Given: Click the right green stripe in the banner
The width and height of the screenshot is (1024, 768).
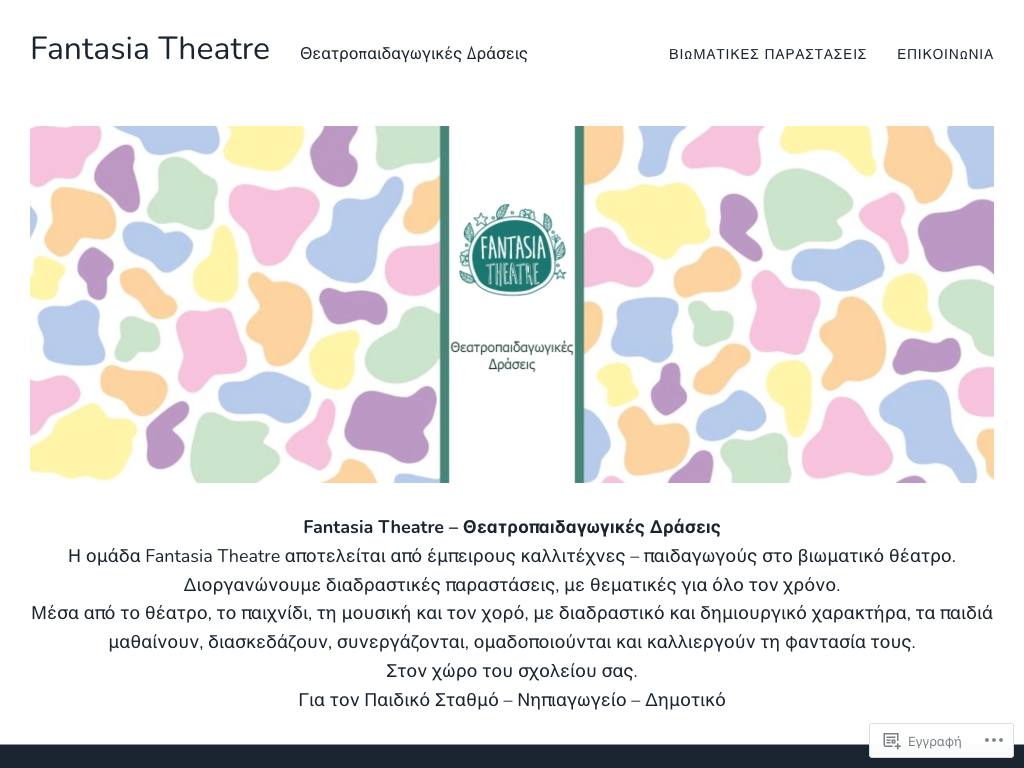Looking at the screenshot, I should click(x=579, y=304).
